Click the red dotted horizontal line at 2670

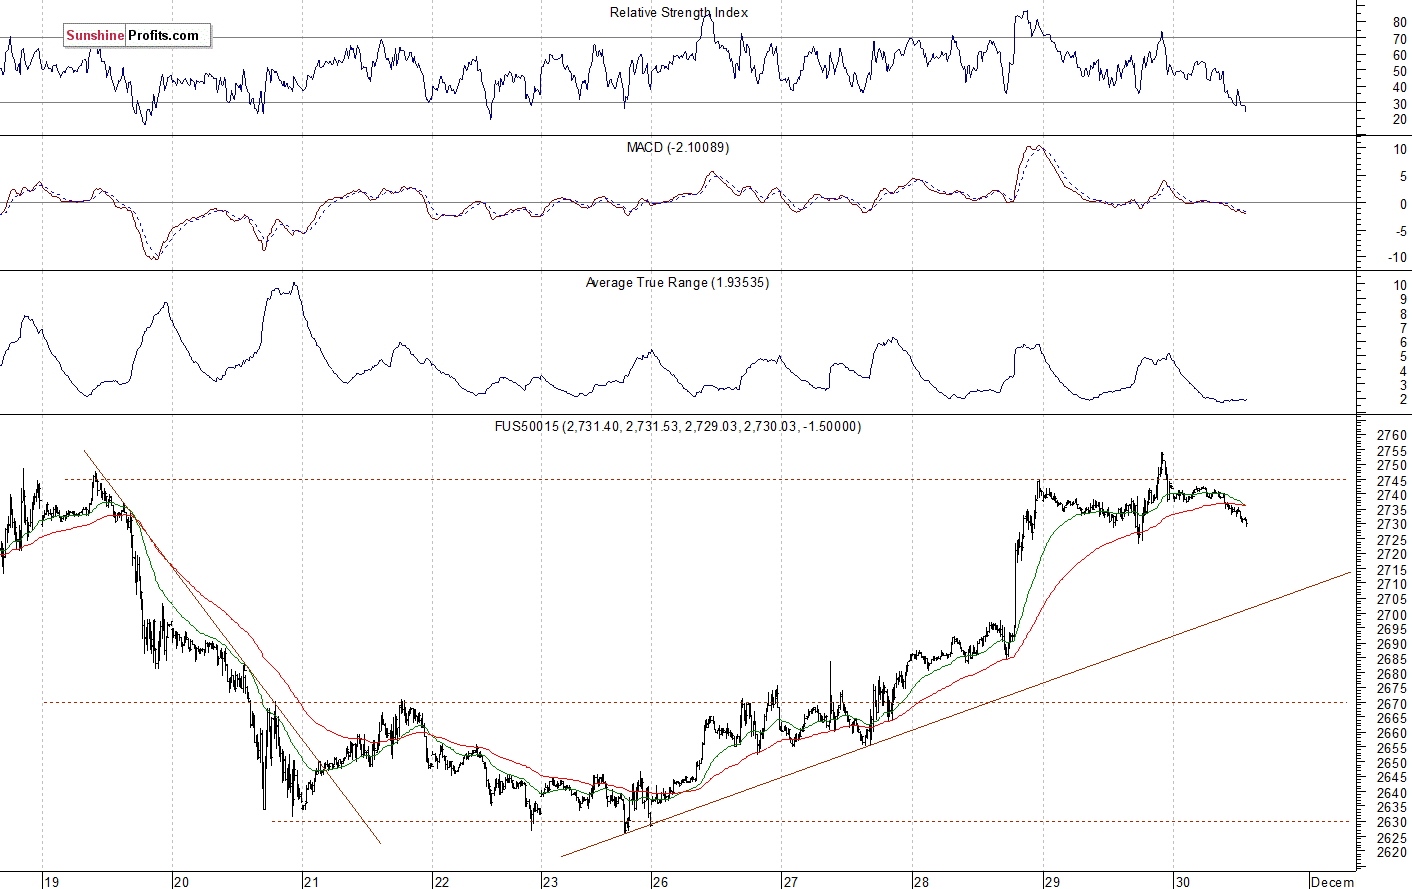[x=696, y=702]
